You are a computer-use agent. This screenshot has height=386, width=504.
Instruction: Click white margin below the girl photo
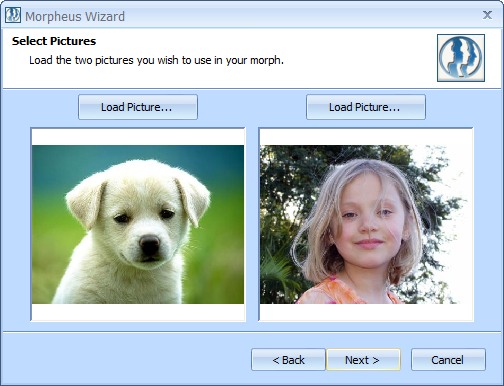click(x=366, y=312)
